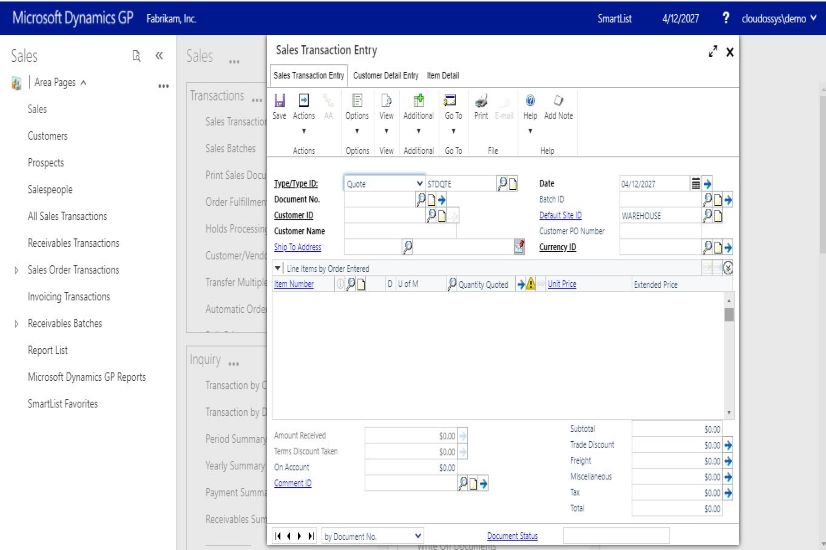The height and width of the screenshot is (550, 826).
Task: Maximize the Sales Transaction Entry window
Action: pyautogui.click(x=713, y=52)
